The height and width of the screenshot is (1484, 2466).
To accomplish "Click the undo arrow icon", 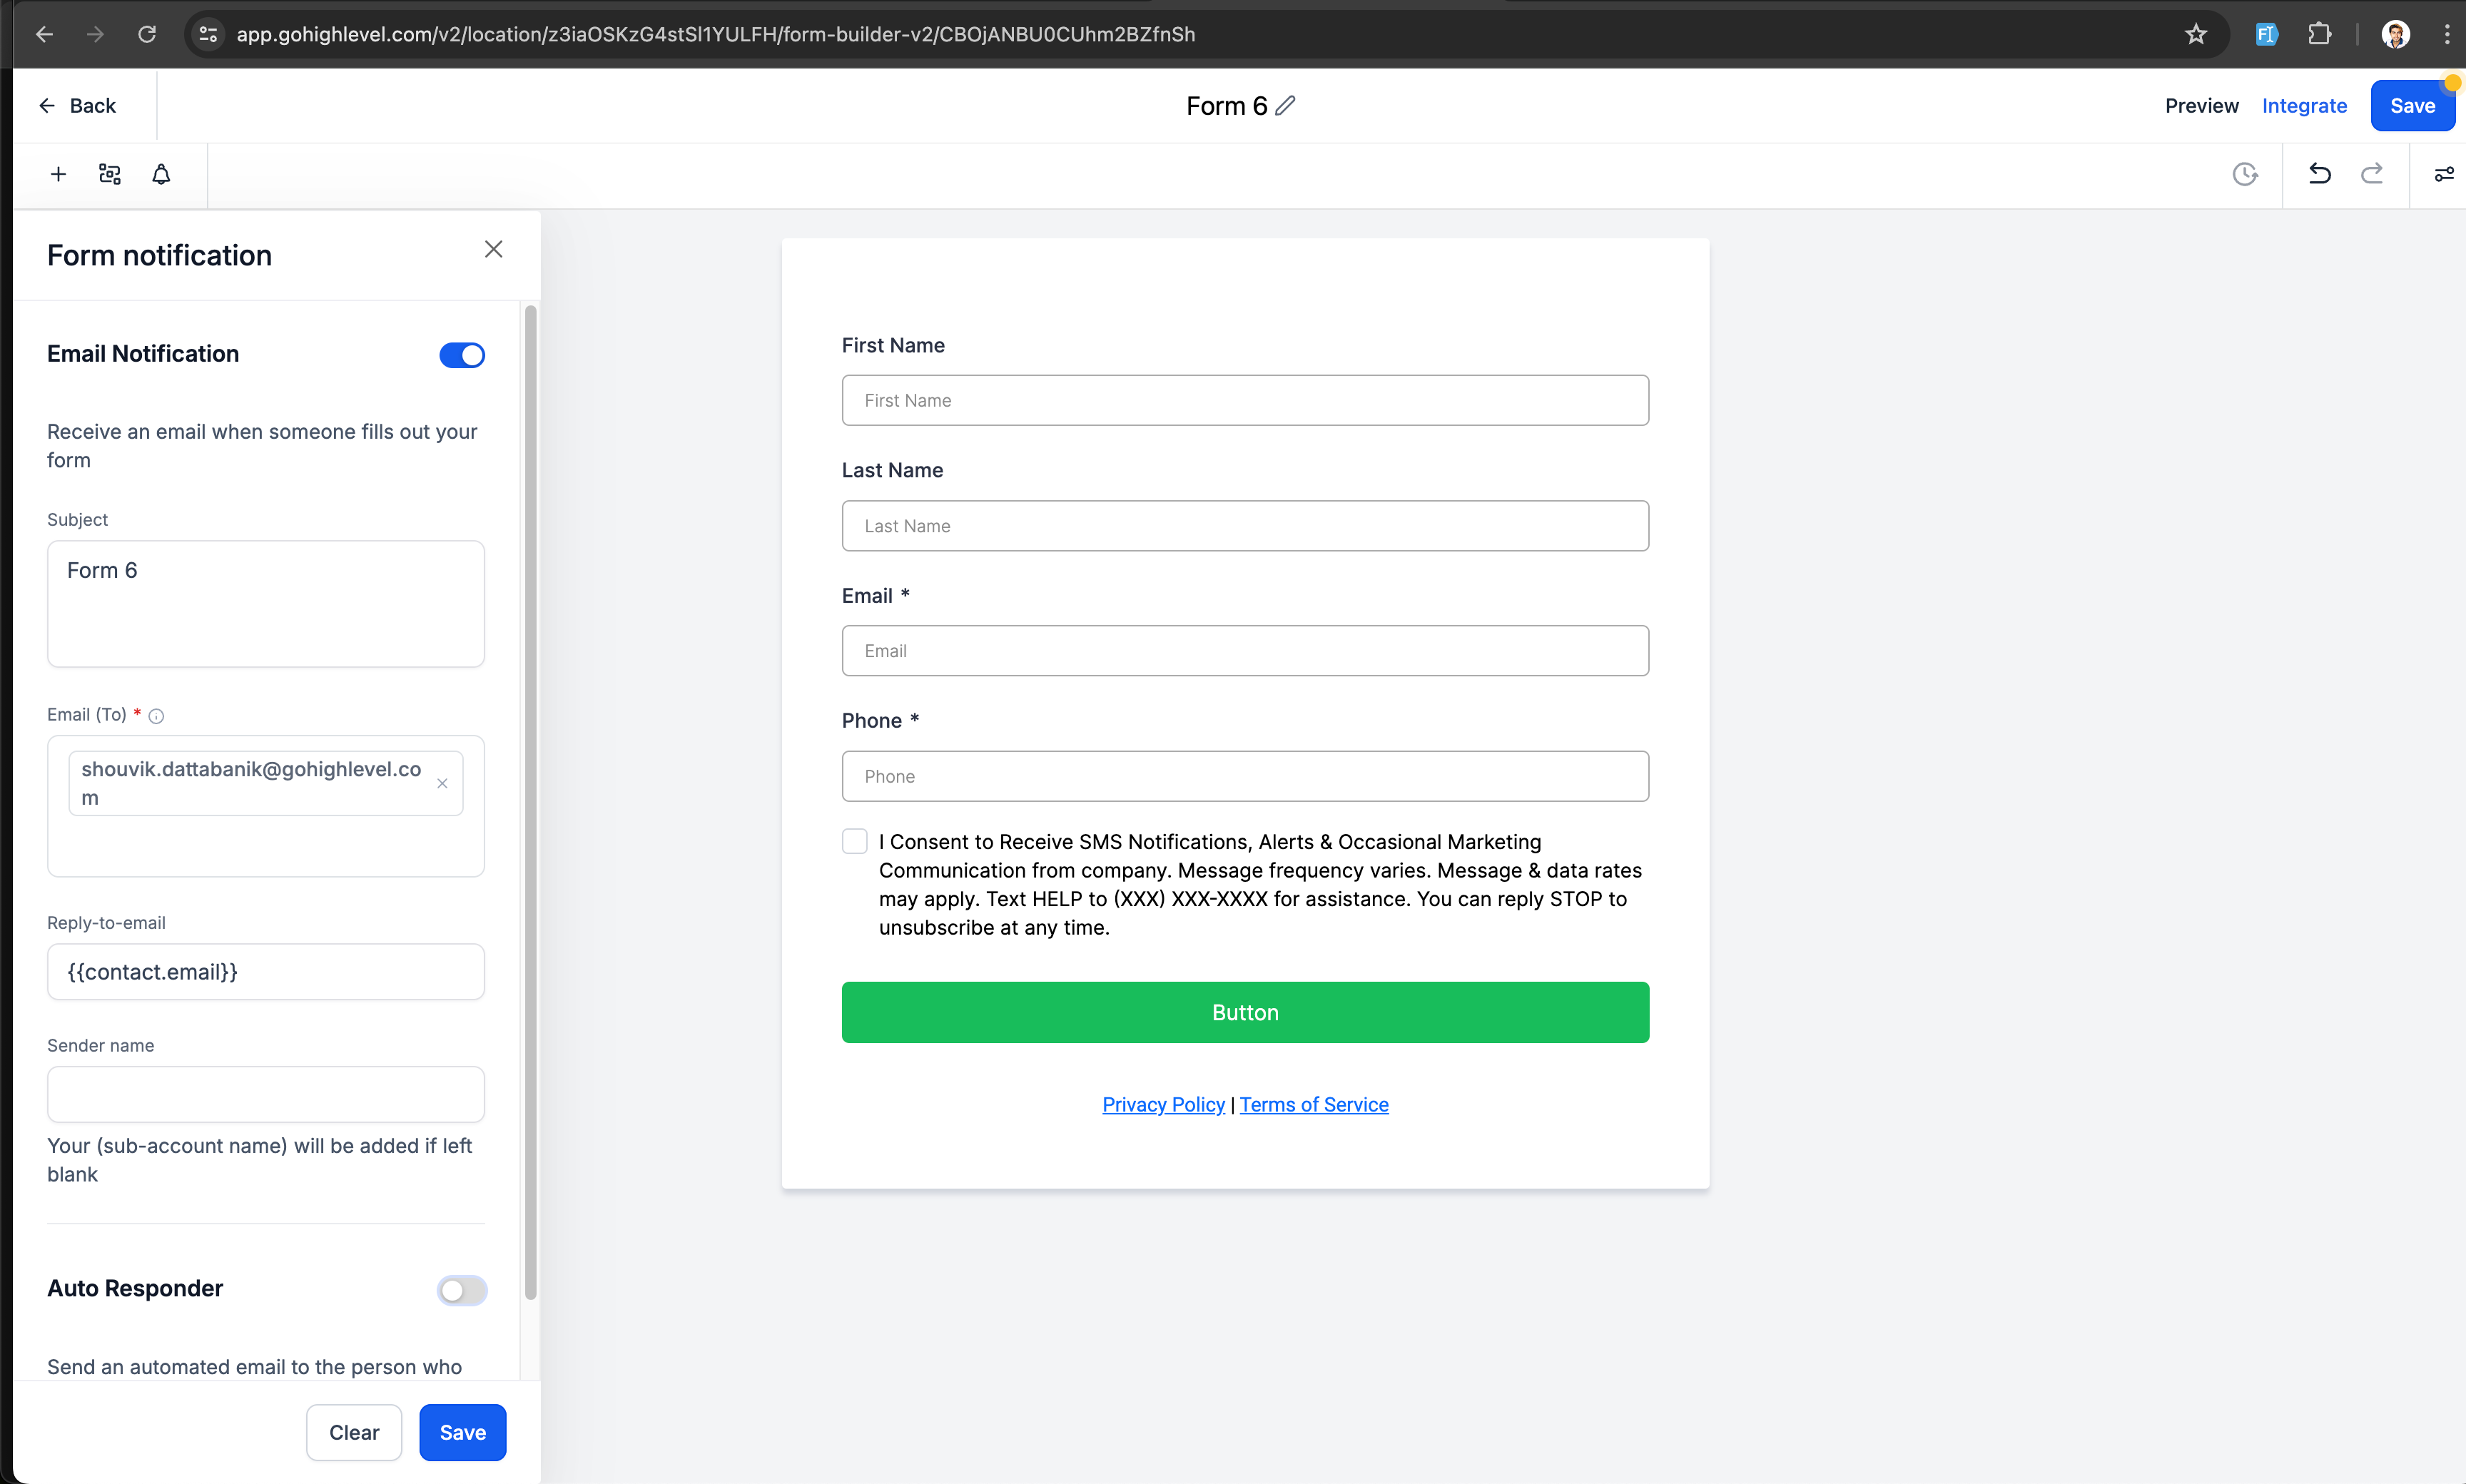I will 2320,174.
